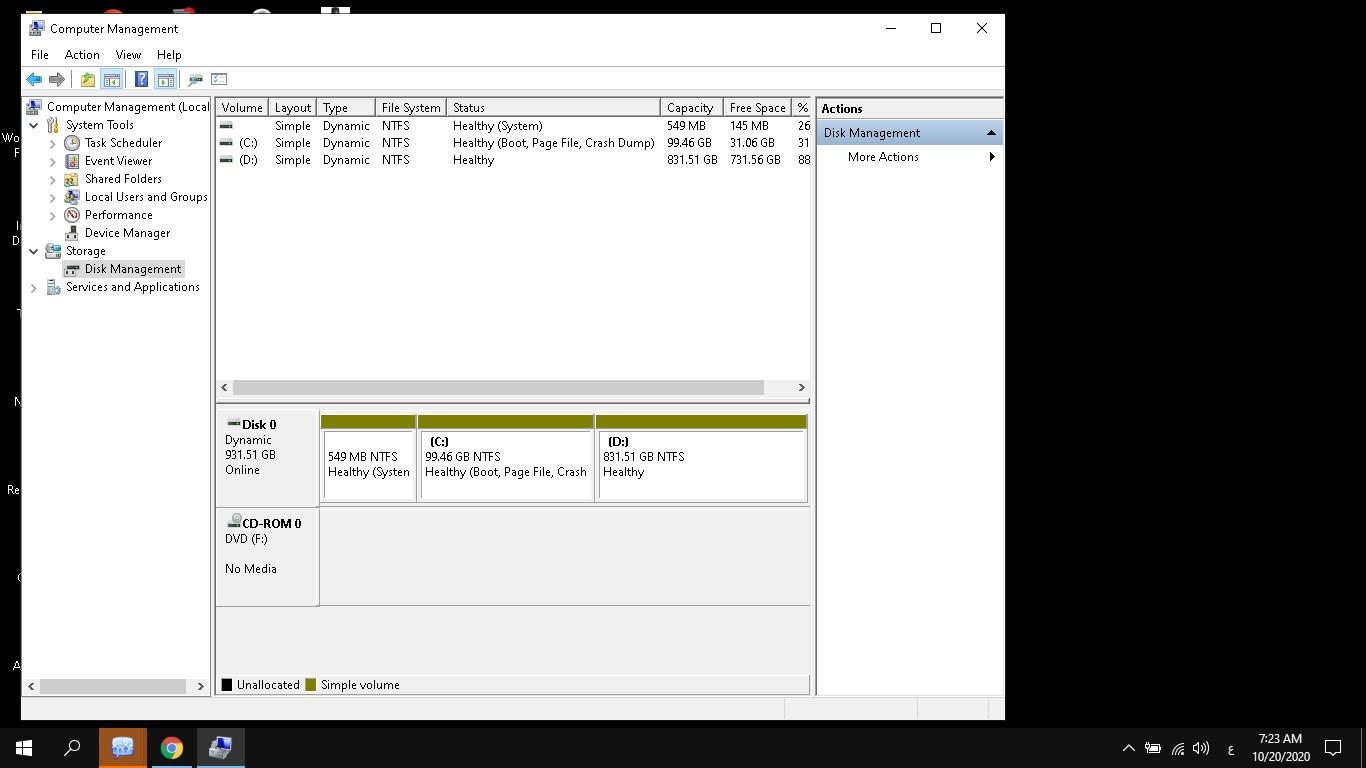Expand Services and Applications node
The image size is (1366, 768).
pos(34,287)
